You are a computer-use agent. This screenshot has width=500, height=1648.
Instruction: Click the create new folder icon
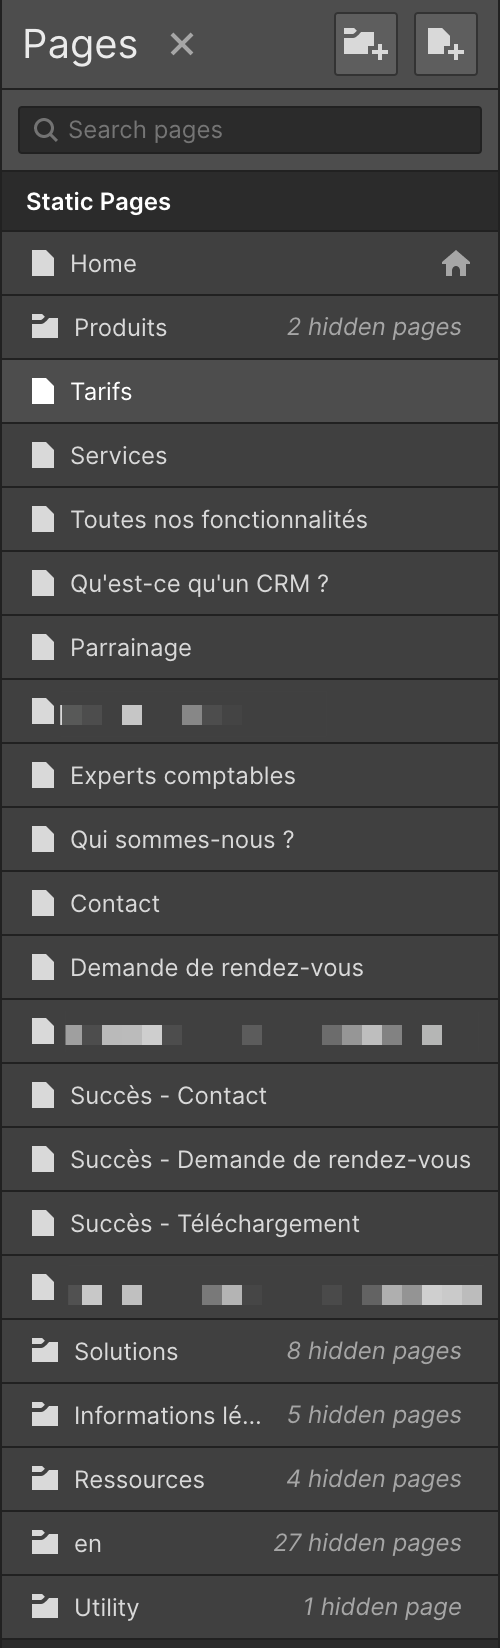(x=366, y=44)
